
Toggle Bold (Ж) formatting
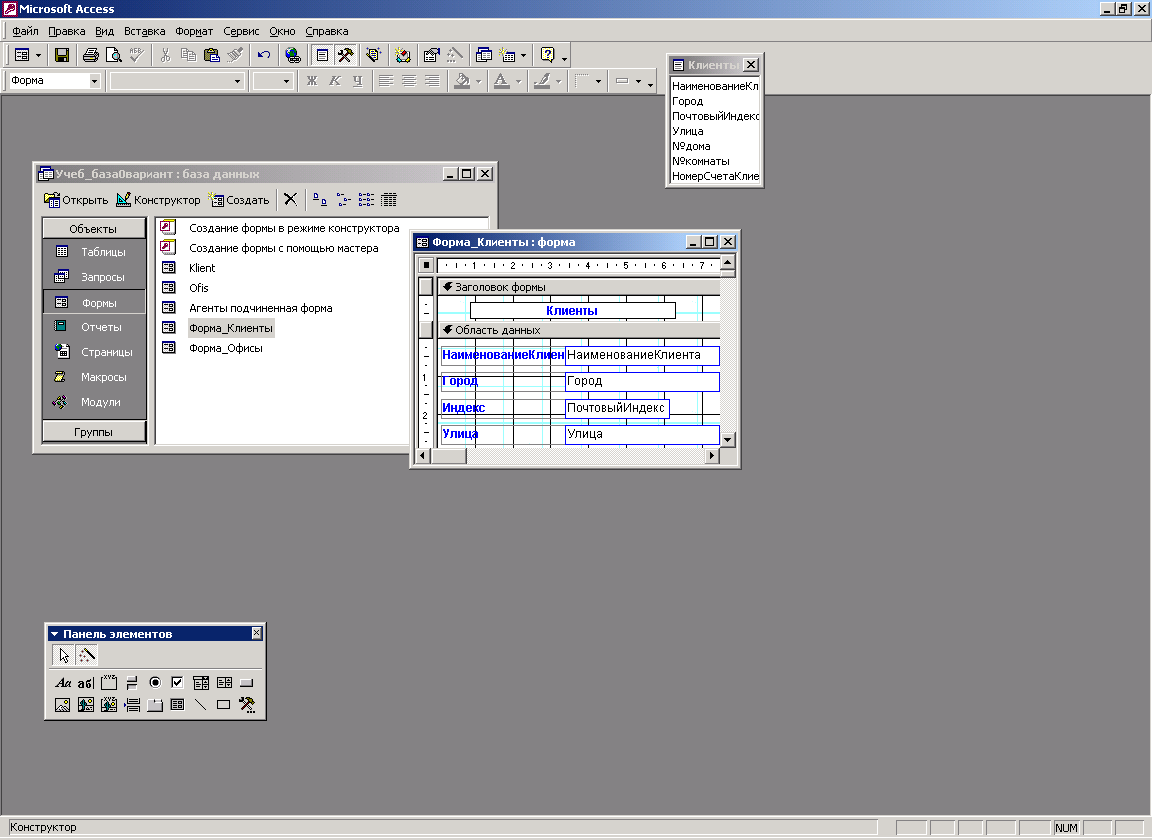click(312, 81)
